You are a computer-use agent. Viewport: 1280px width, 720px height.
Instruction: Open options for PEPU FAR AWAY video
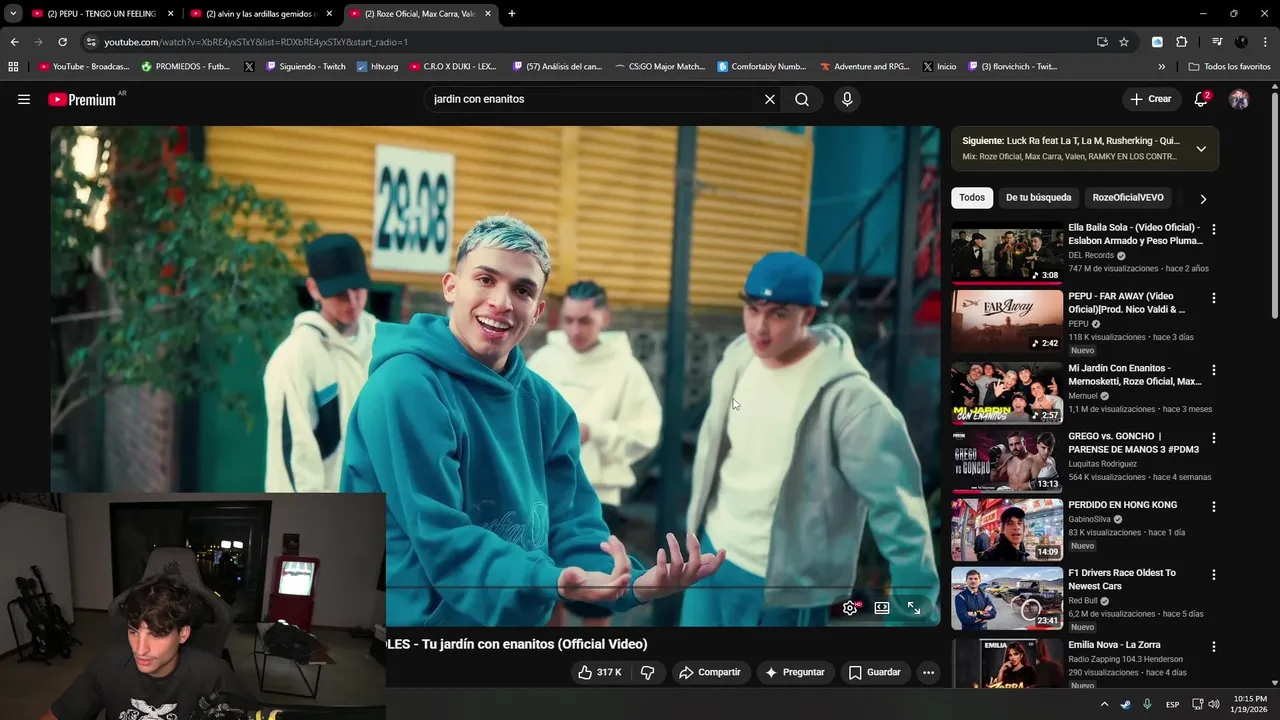tap(1214, 298)
